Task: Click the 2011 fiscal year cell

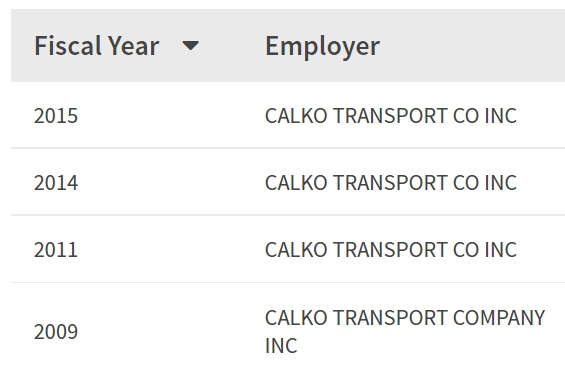Action: pyautogui.click(x=56, y=250)
